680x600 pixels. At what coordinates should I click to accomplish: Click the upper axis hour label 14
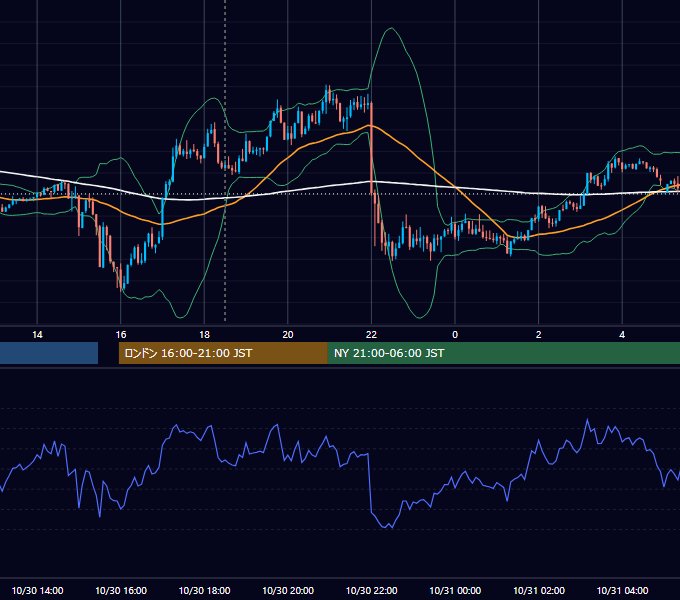click(x=37, y=335)
